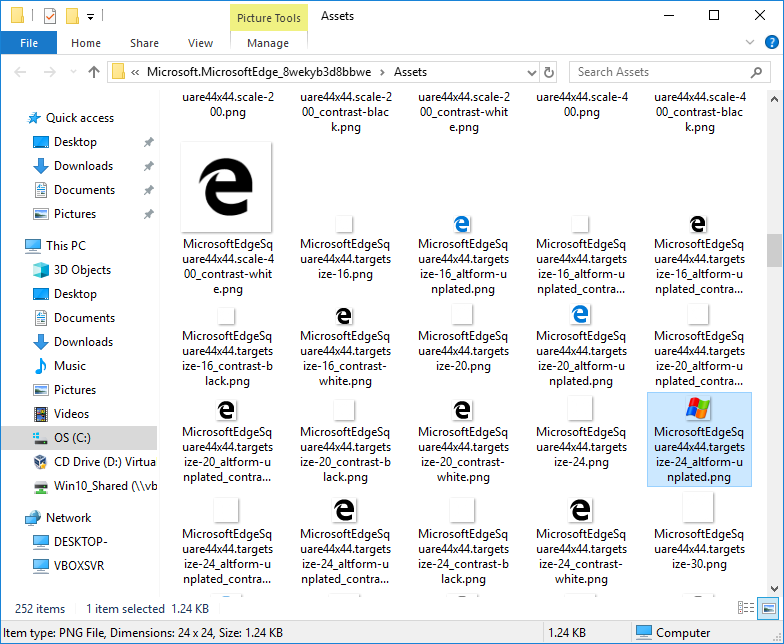Viewport: 784px width, 644px height.
Task: Select the targetsize-20.png file
Action: 463,339
